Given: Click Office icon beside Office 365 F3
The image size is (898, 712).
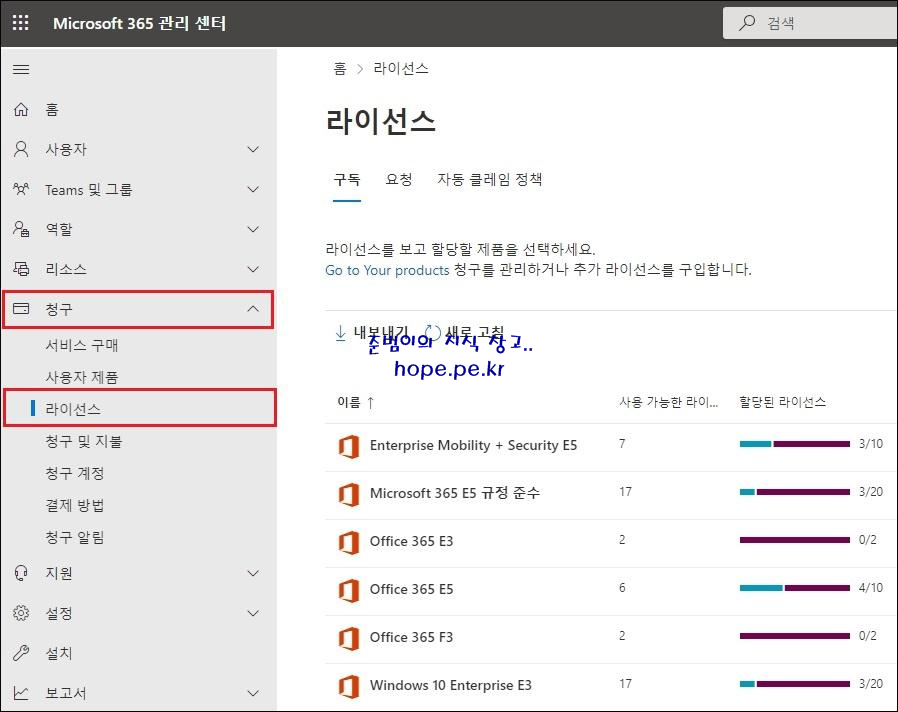Looking at the screenshot, I should [x=349, y=638].
